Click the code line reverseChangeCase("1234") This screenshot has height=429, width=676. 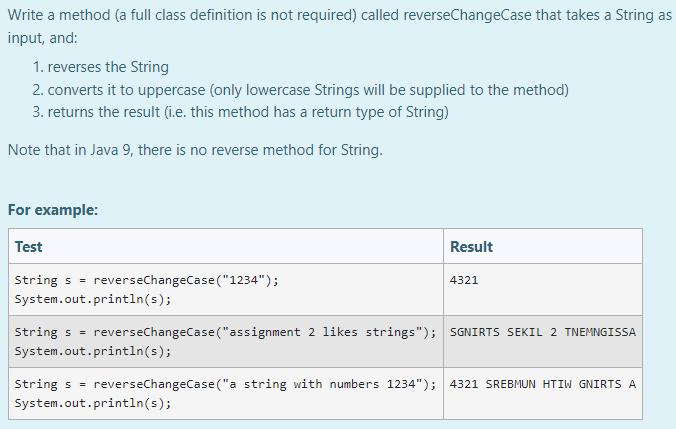(x=147, y=280)
